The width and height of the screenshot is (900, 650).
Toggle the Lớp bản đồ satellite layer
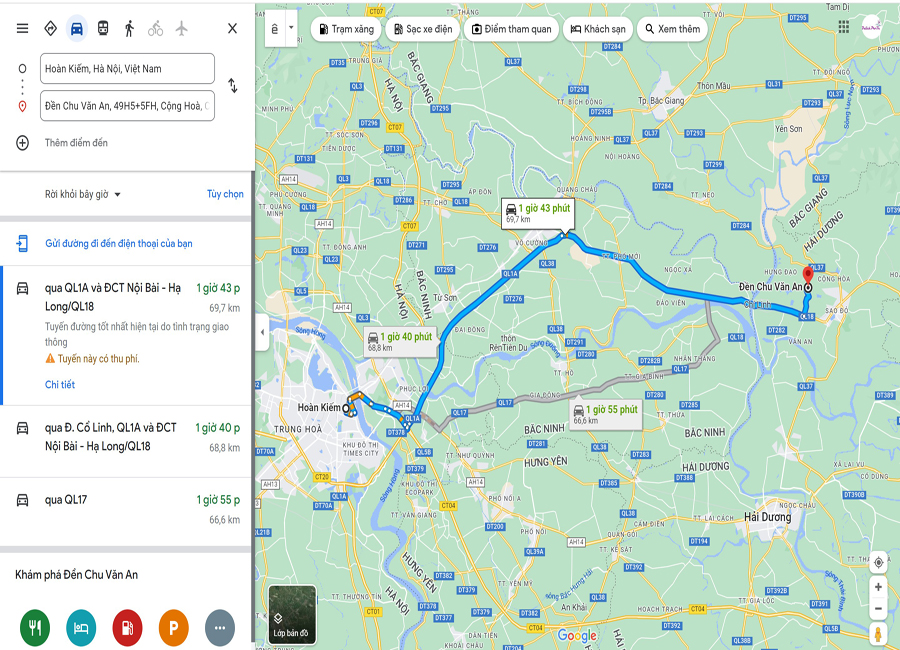292,614
